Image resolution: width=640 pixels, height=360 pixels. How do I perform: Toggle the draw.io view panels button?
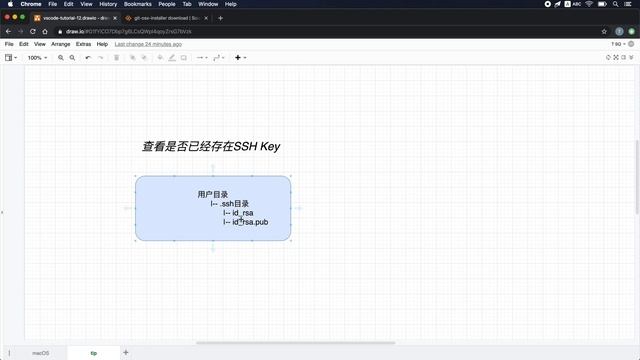pos(8,58)
